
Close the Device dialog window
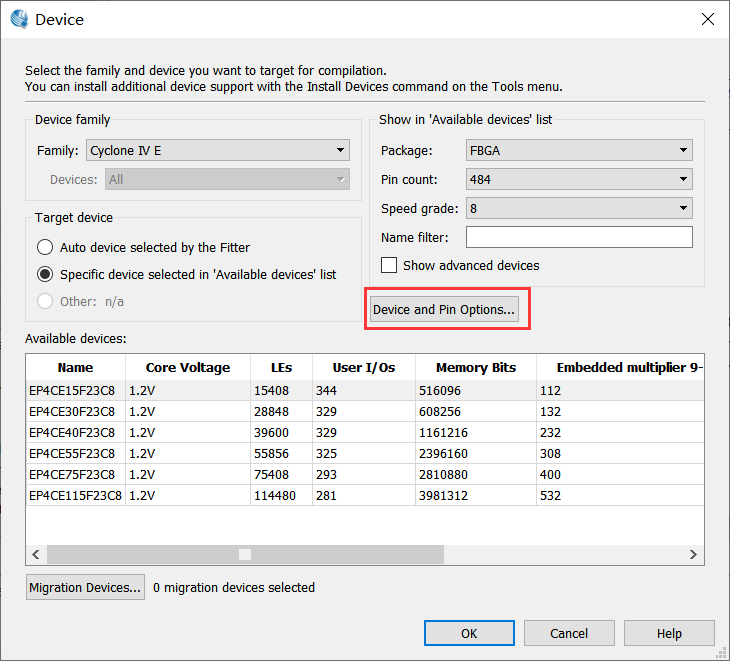coord(707,19)
